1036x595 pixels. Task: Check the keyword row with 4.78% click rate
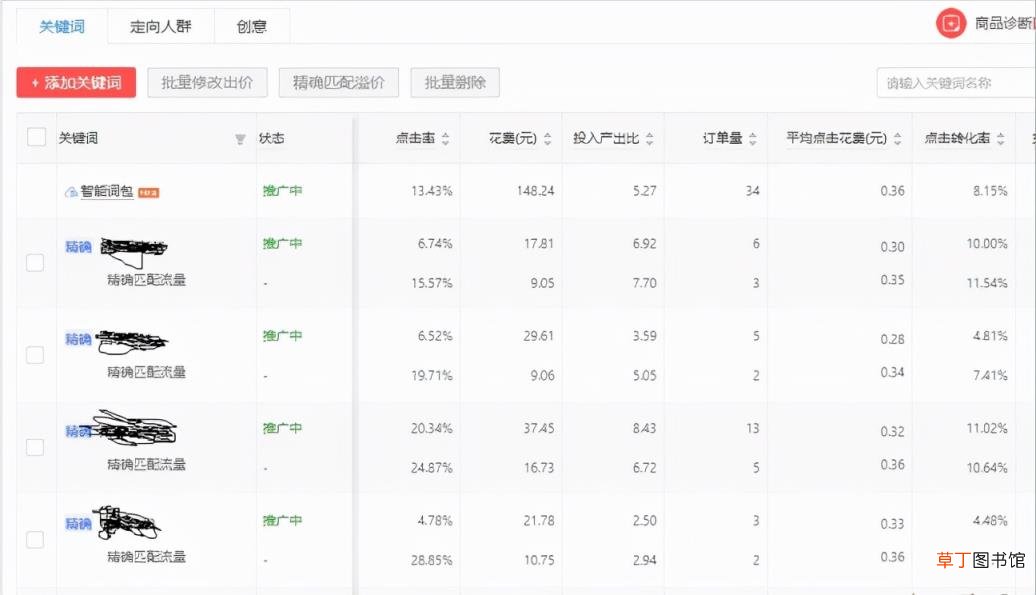[35, 540]
